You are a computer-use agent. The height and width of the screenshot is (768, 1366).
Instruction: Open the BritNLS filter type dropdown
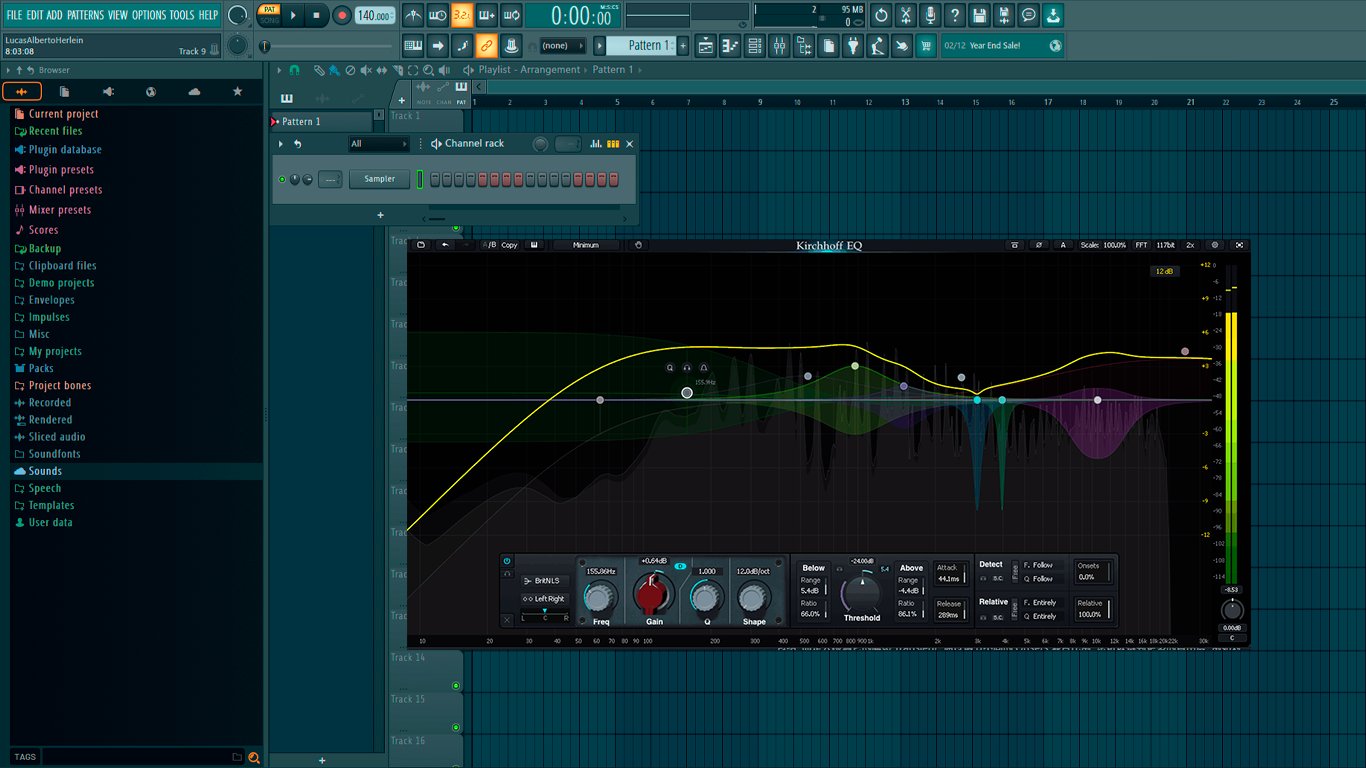click(x=546, y=581)
